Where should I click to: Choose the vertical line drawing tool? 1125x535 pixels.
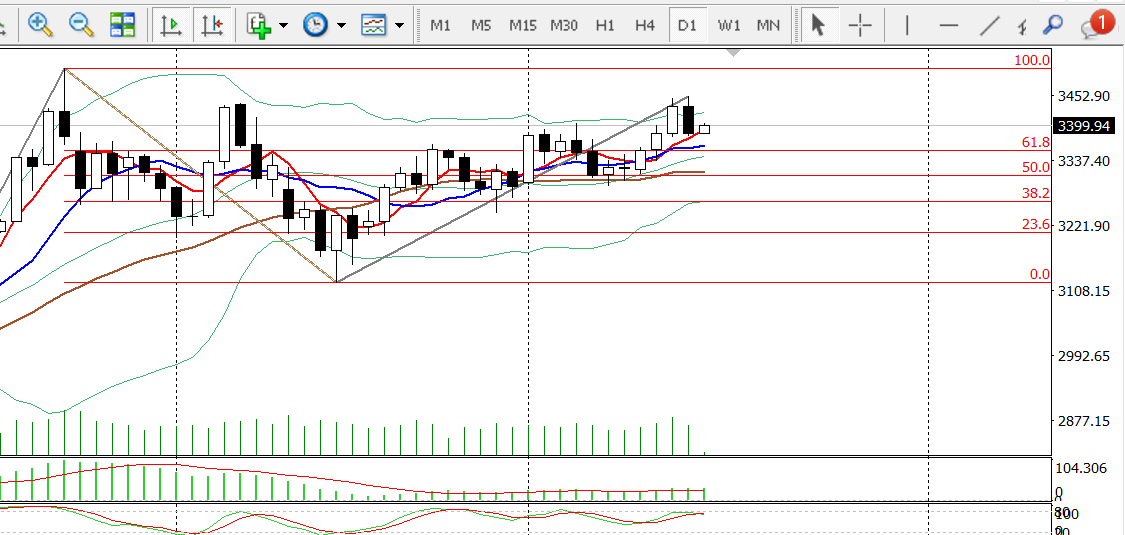pos(907,26)
